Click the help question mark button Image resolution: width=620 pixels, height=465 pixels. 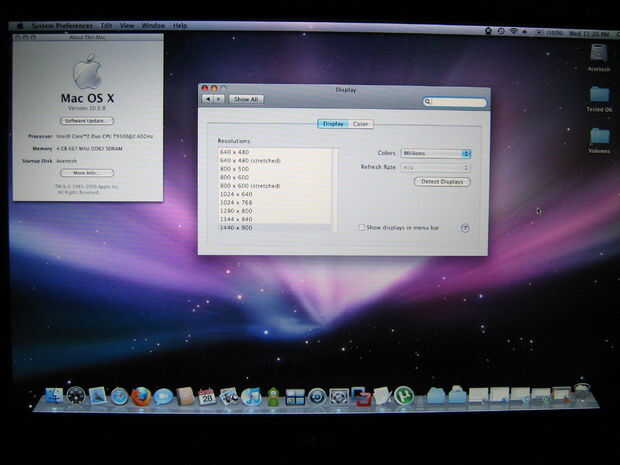click(465, 228)
